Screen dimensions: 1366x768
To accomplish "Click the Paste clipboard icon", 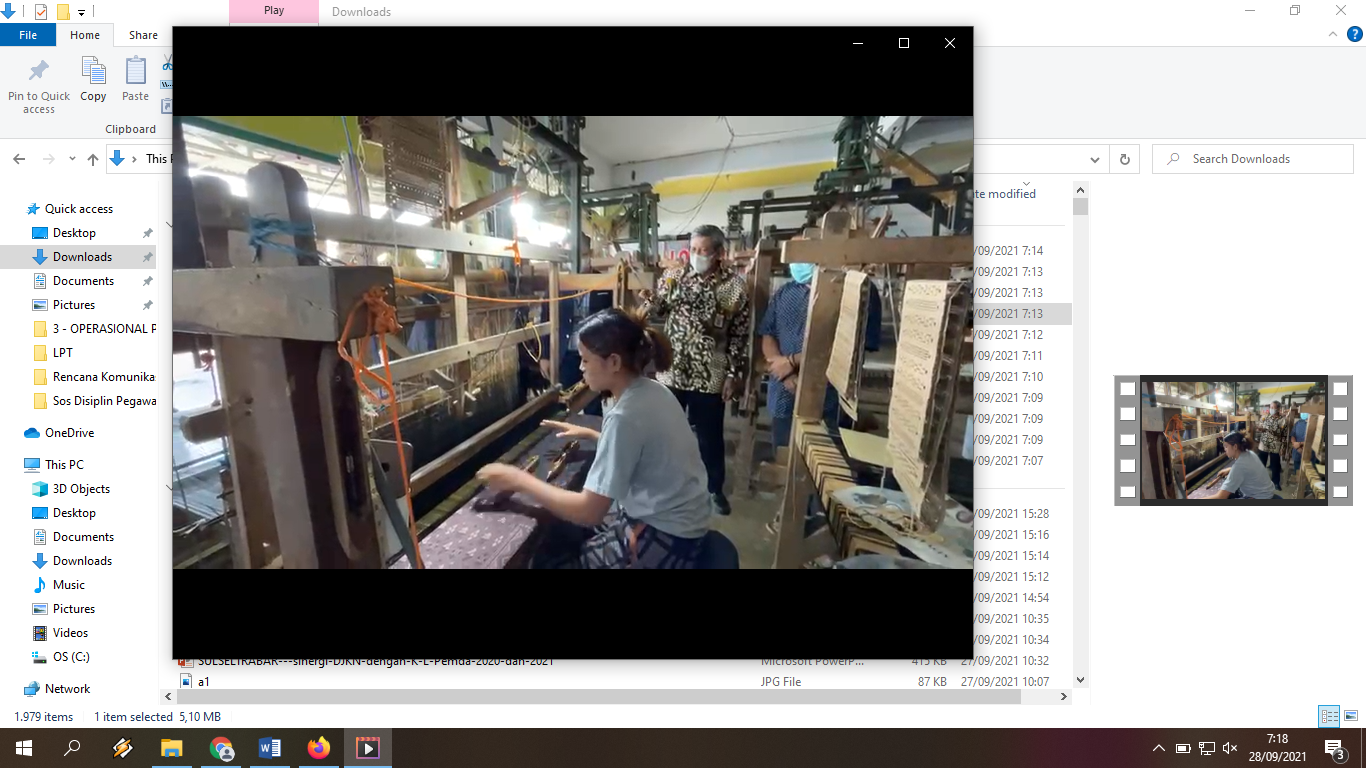I will [135, 72].
